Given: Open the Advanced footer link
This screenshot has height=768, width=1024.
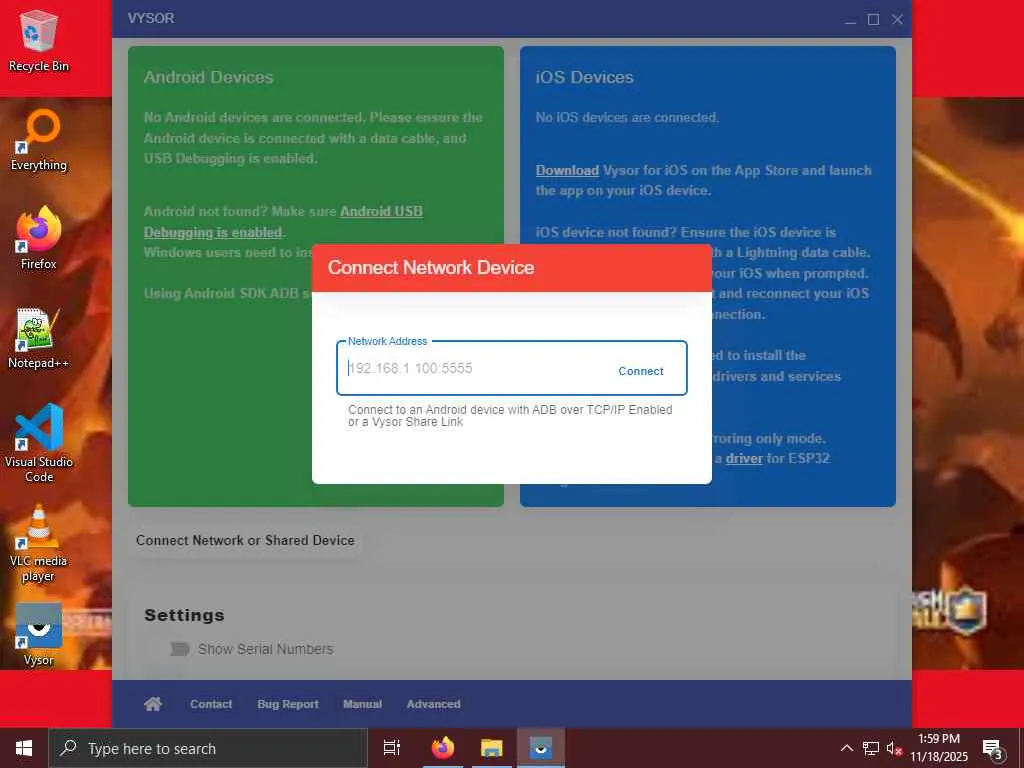Looking at the screenshot, I should coord(433,704).
